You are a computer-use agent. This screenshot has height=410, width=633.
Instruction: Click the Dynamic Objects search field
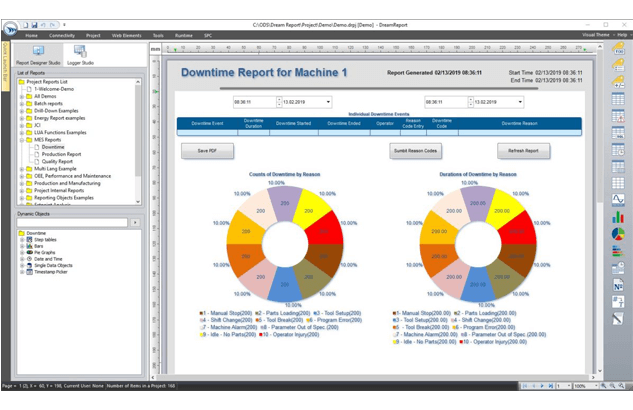pyautogui.click(x=71, y=222)
